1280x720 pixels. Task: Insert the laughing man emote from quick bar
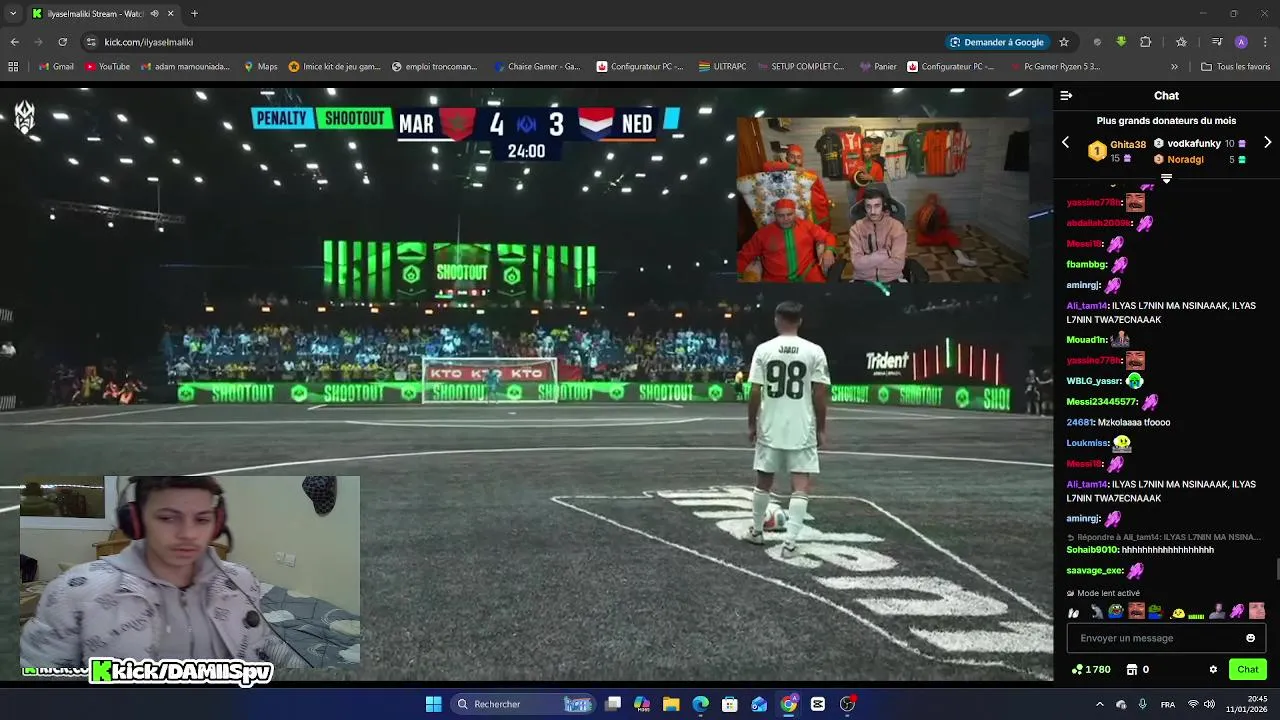point(1136,611)
